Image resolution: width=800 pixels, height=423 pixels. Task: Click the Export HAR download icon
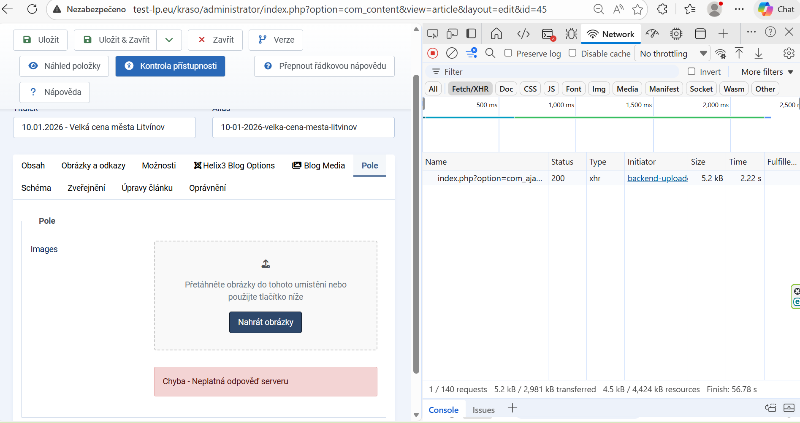click(759, 53)
